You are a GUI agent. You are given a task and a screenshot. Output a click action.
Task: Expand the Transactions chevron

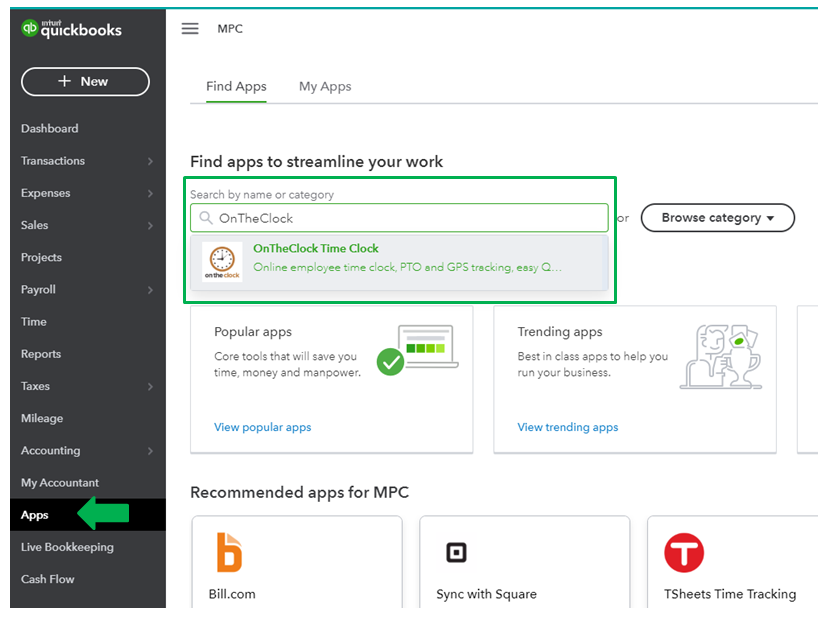coord(150,161)
